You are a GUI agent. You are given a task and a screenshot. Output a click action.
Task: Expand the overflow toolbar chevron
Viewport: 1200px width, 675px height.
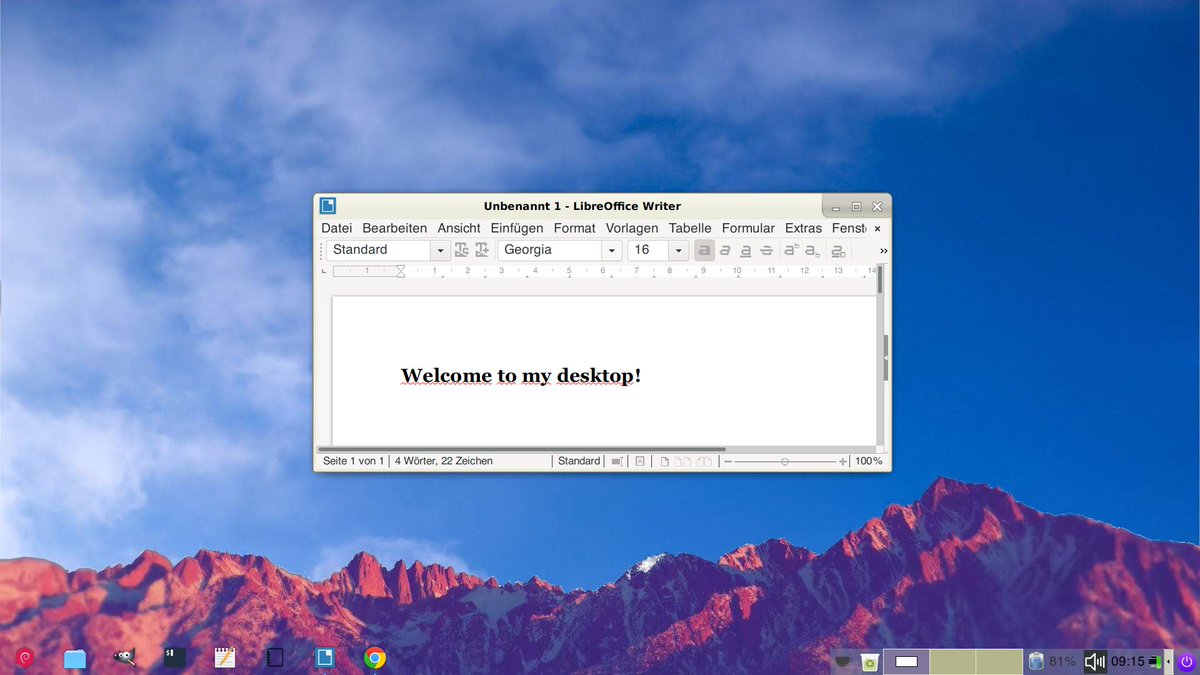coord(882,250)
